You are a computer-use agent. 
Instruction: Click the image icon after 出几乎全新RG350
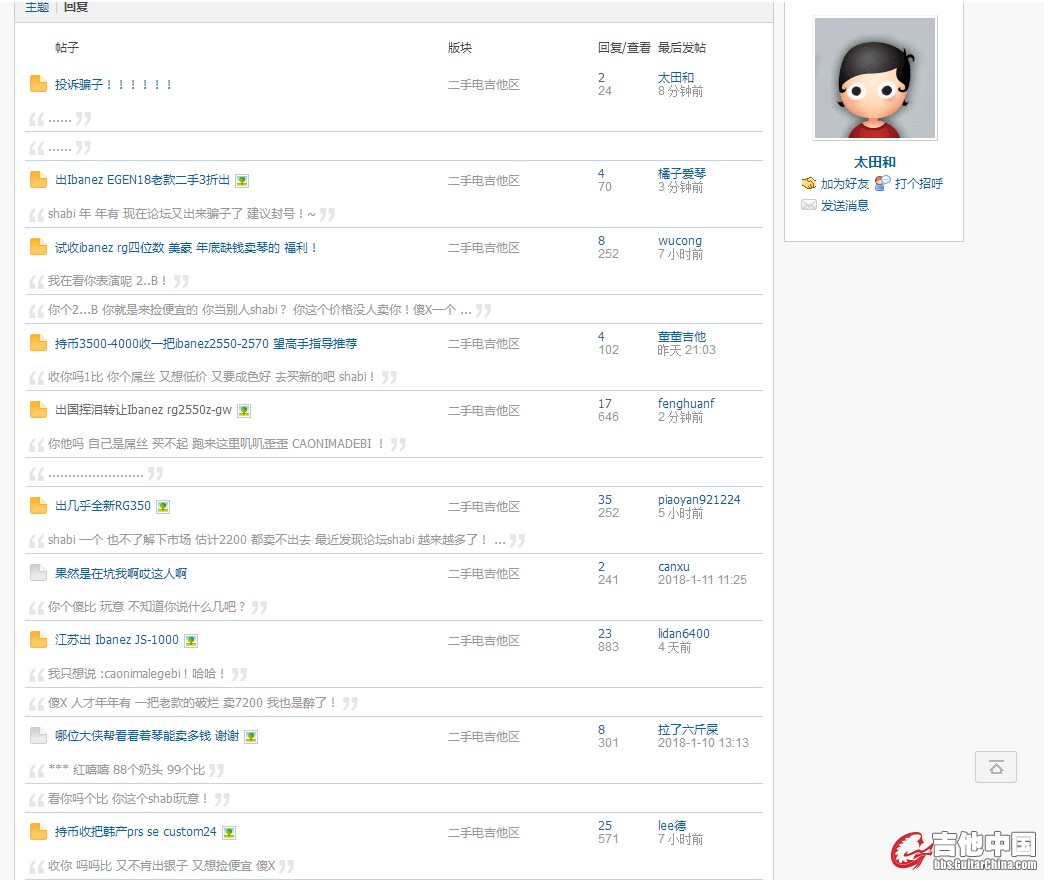tap(163, 507)
